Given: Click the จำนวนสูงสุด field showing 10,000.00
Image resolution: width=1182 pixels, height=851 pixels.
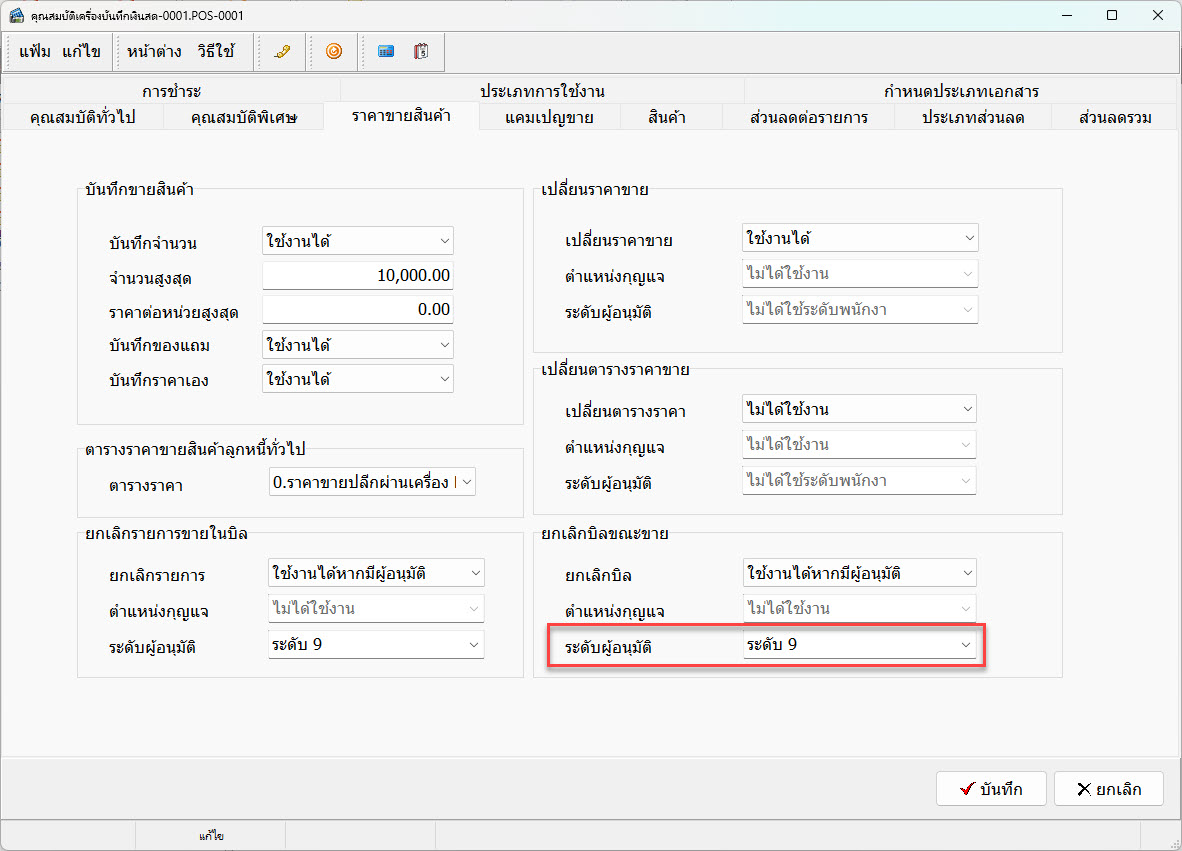Looking at the screenshot, I should coord(357,275).
